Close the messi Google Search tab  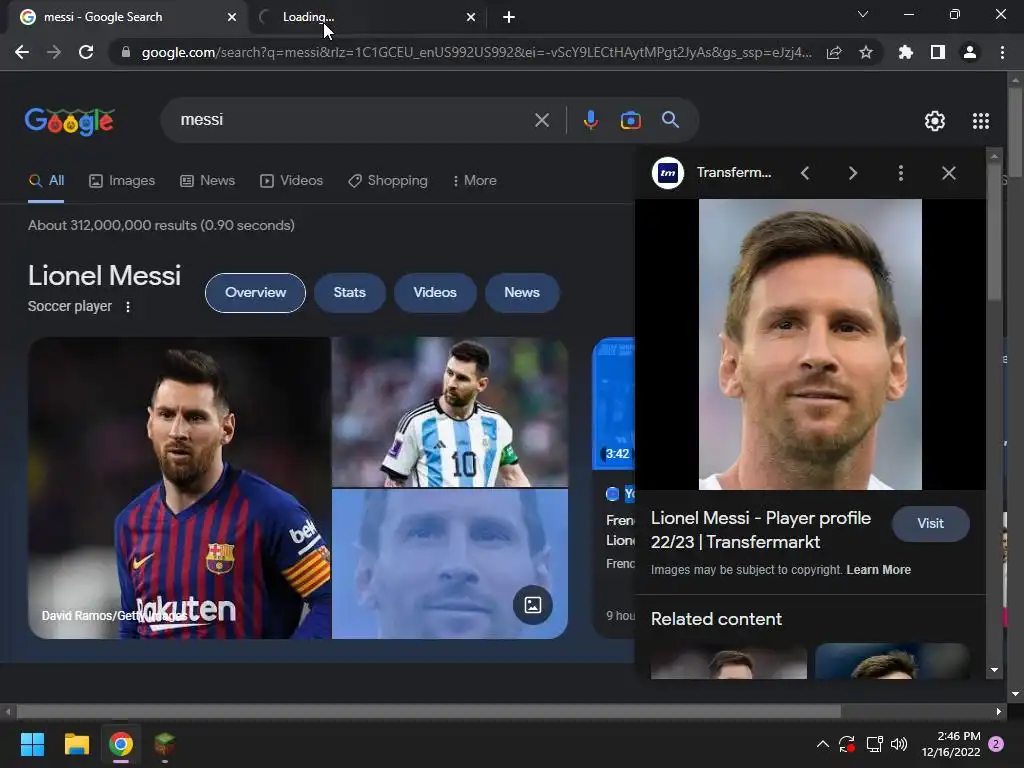[x=232, y=17]
